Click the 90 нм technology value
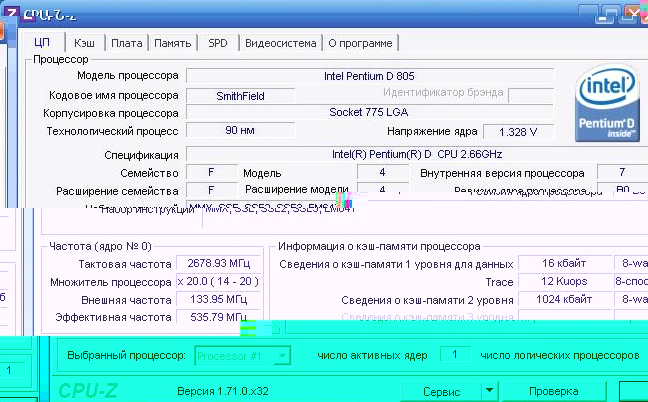The image size is (648, 402). click(x=240, y=130)
